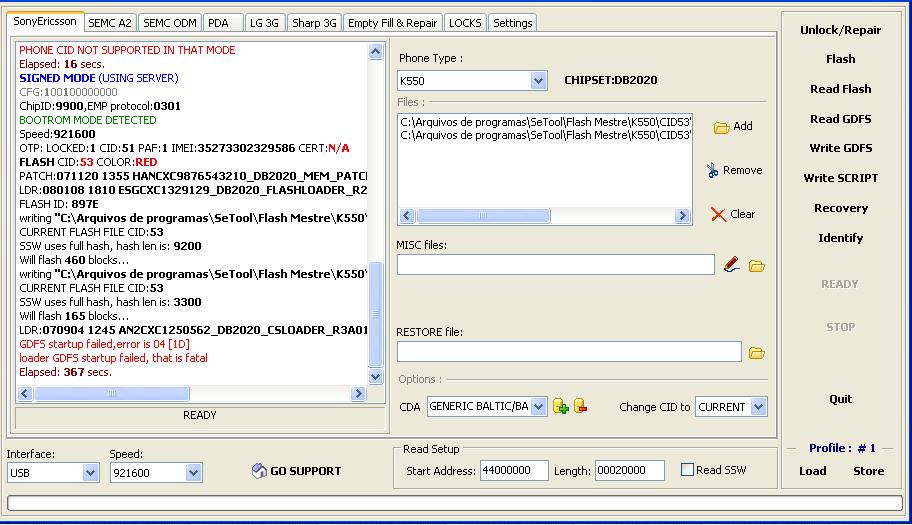The image size is (912, 525).
Task: Open the Empty Fill & Repair tab
Action: coord(393,23)
